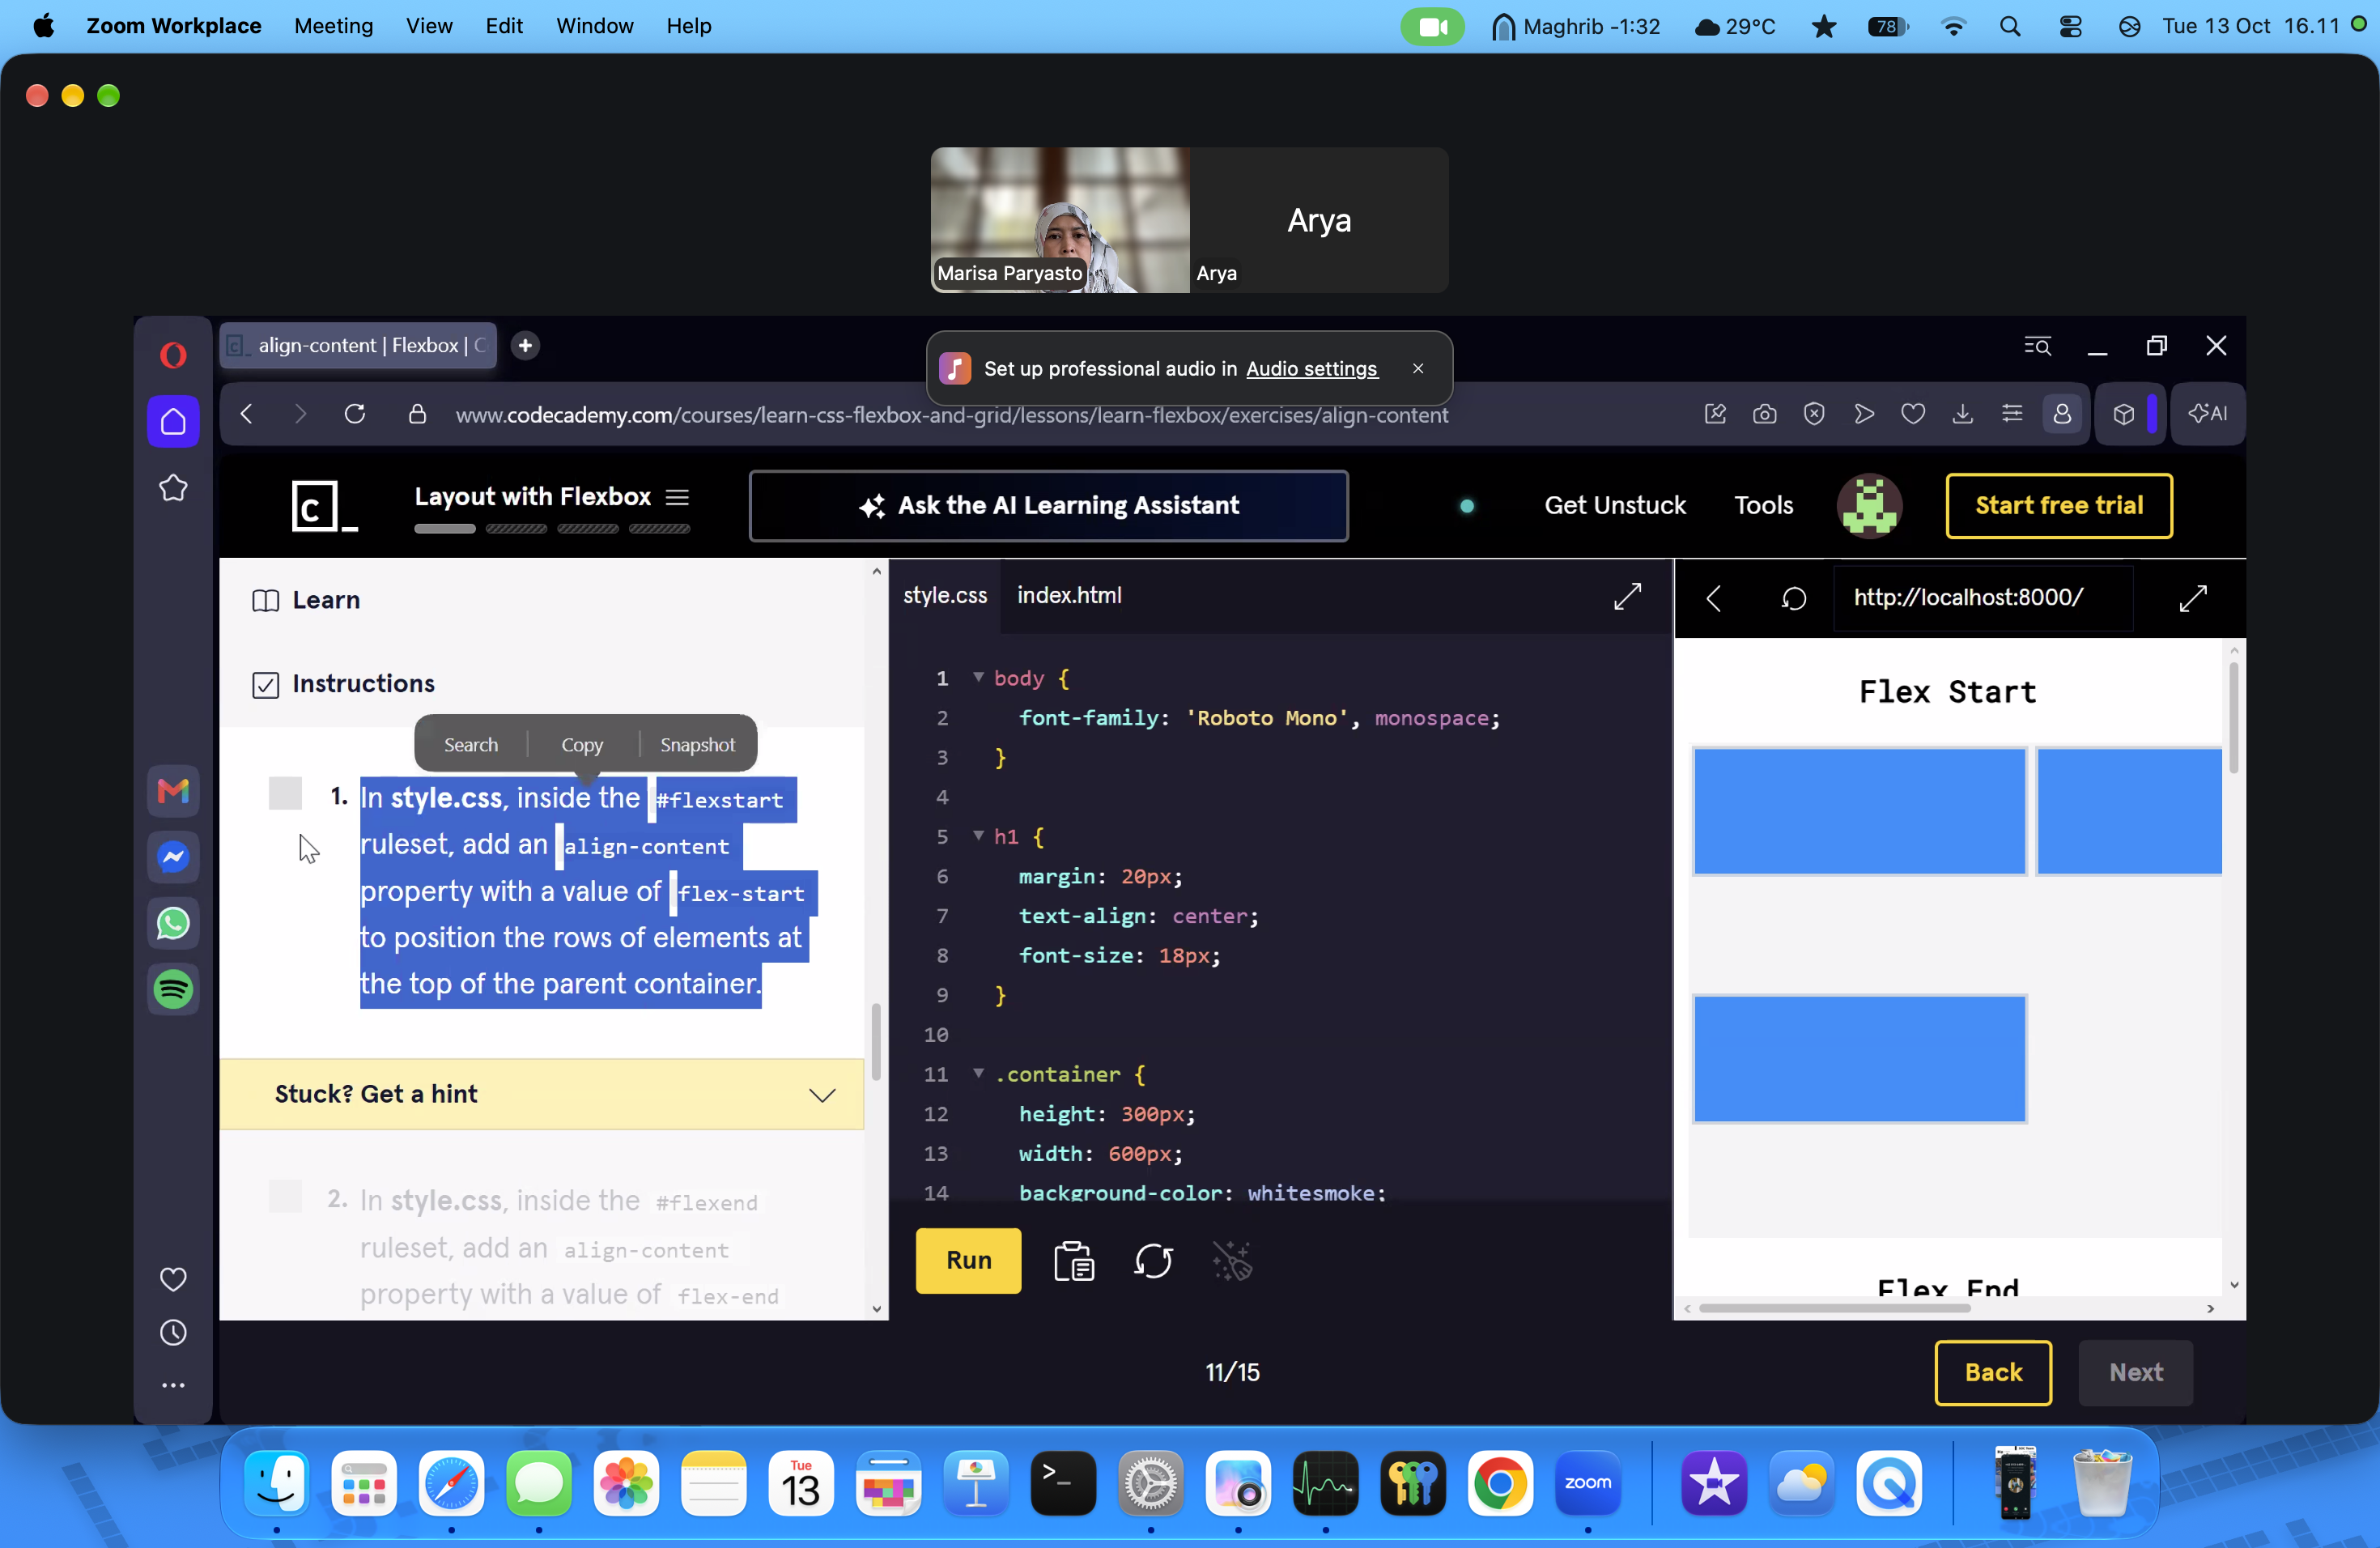
Task: Click the preview horizontal scrollbar
Action: coord(1834,1308)
